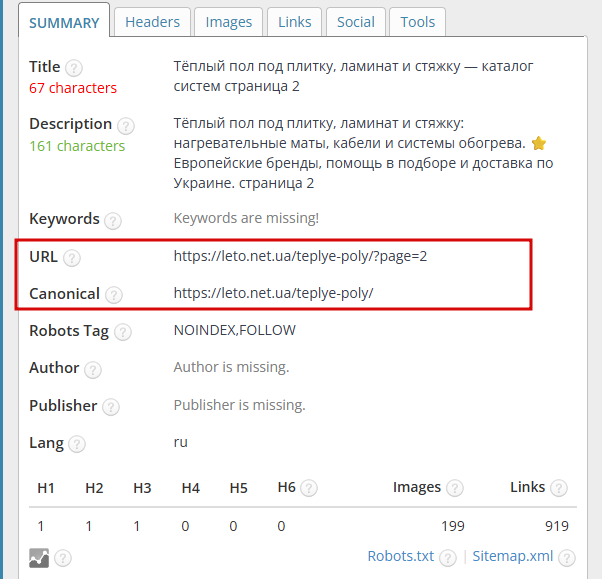Click the Robots Tag help icon

[123, 332]
